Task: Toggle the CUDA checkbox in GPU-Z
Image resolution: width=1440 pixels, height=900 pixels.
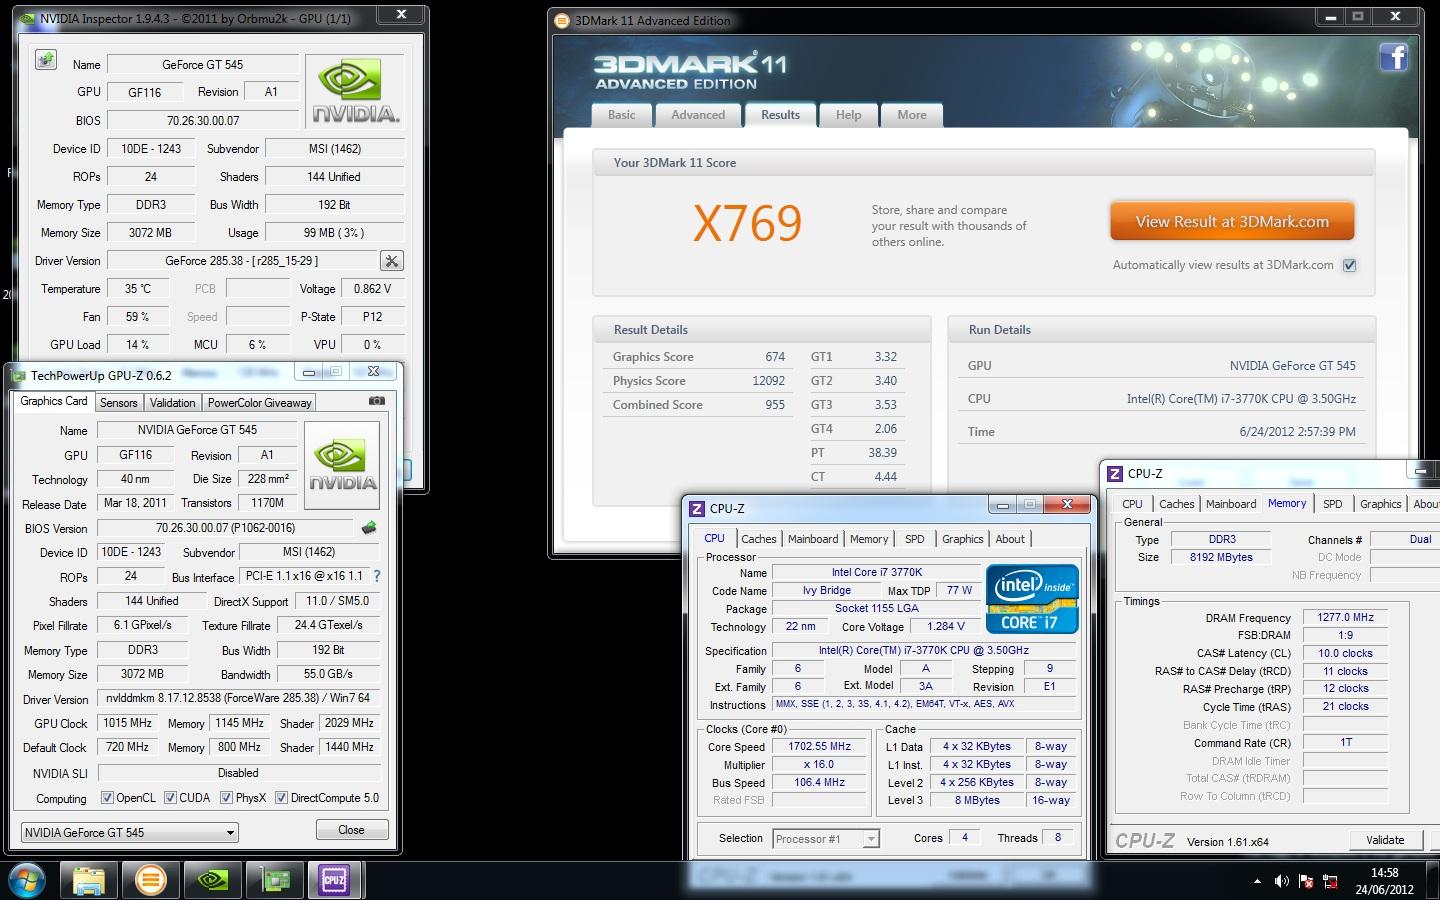Action: coord(170,797)
